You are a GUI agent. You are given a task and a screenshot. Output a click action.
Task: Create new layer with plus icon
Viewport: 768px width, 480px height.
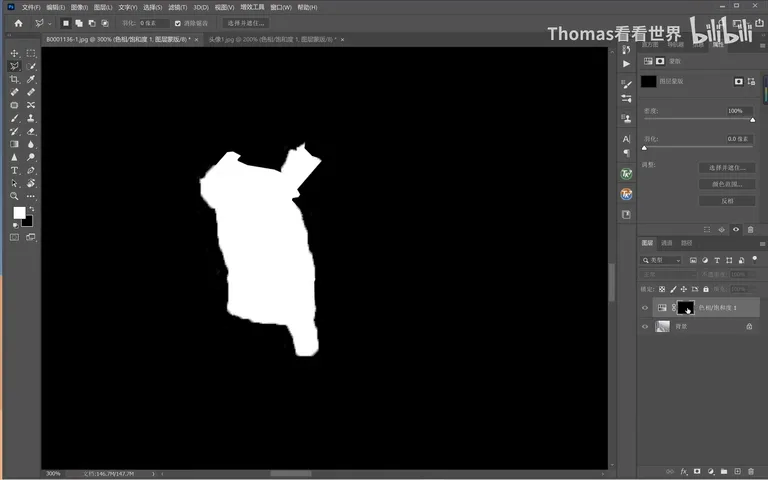click(x=737, y=472)
